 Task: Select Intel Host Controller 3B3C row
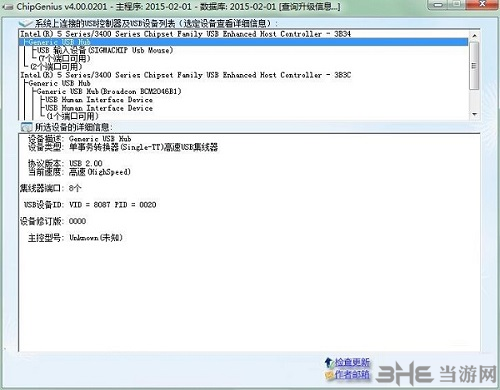(185, 75)
